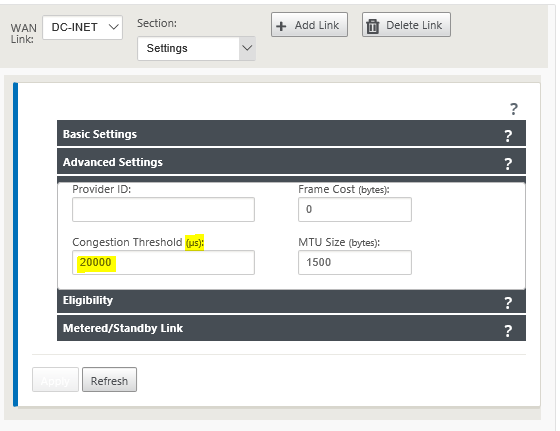Click the Congestion Threshold field showing 20000
Screen dimensions: 560x431
tap(163, 262)
